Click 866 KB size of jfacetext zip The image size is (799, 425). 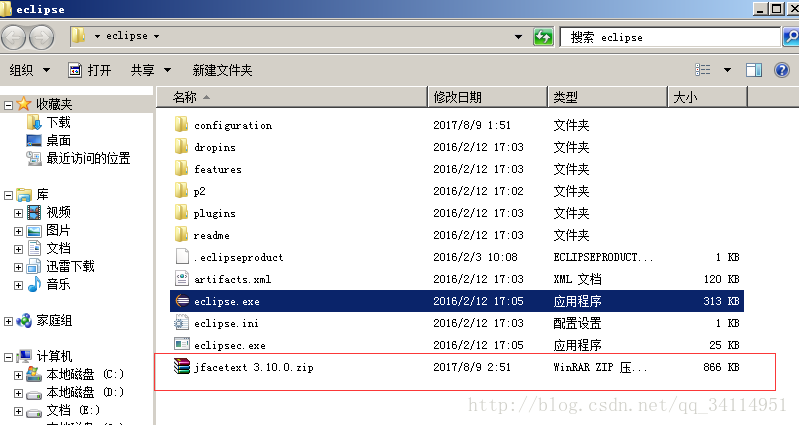pos(721,367)
